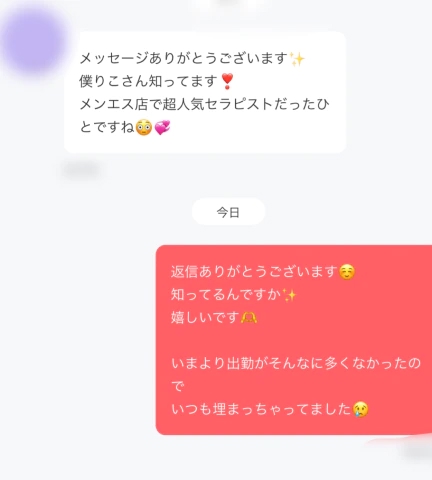Select the line 返信ありがとうございます
Image resolution: width=432 pixels, height=480 pixels.
[x=254, y=272]
